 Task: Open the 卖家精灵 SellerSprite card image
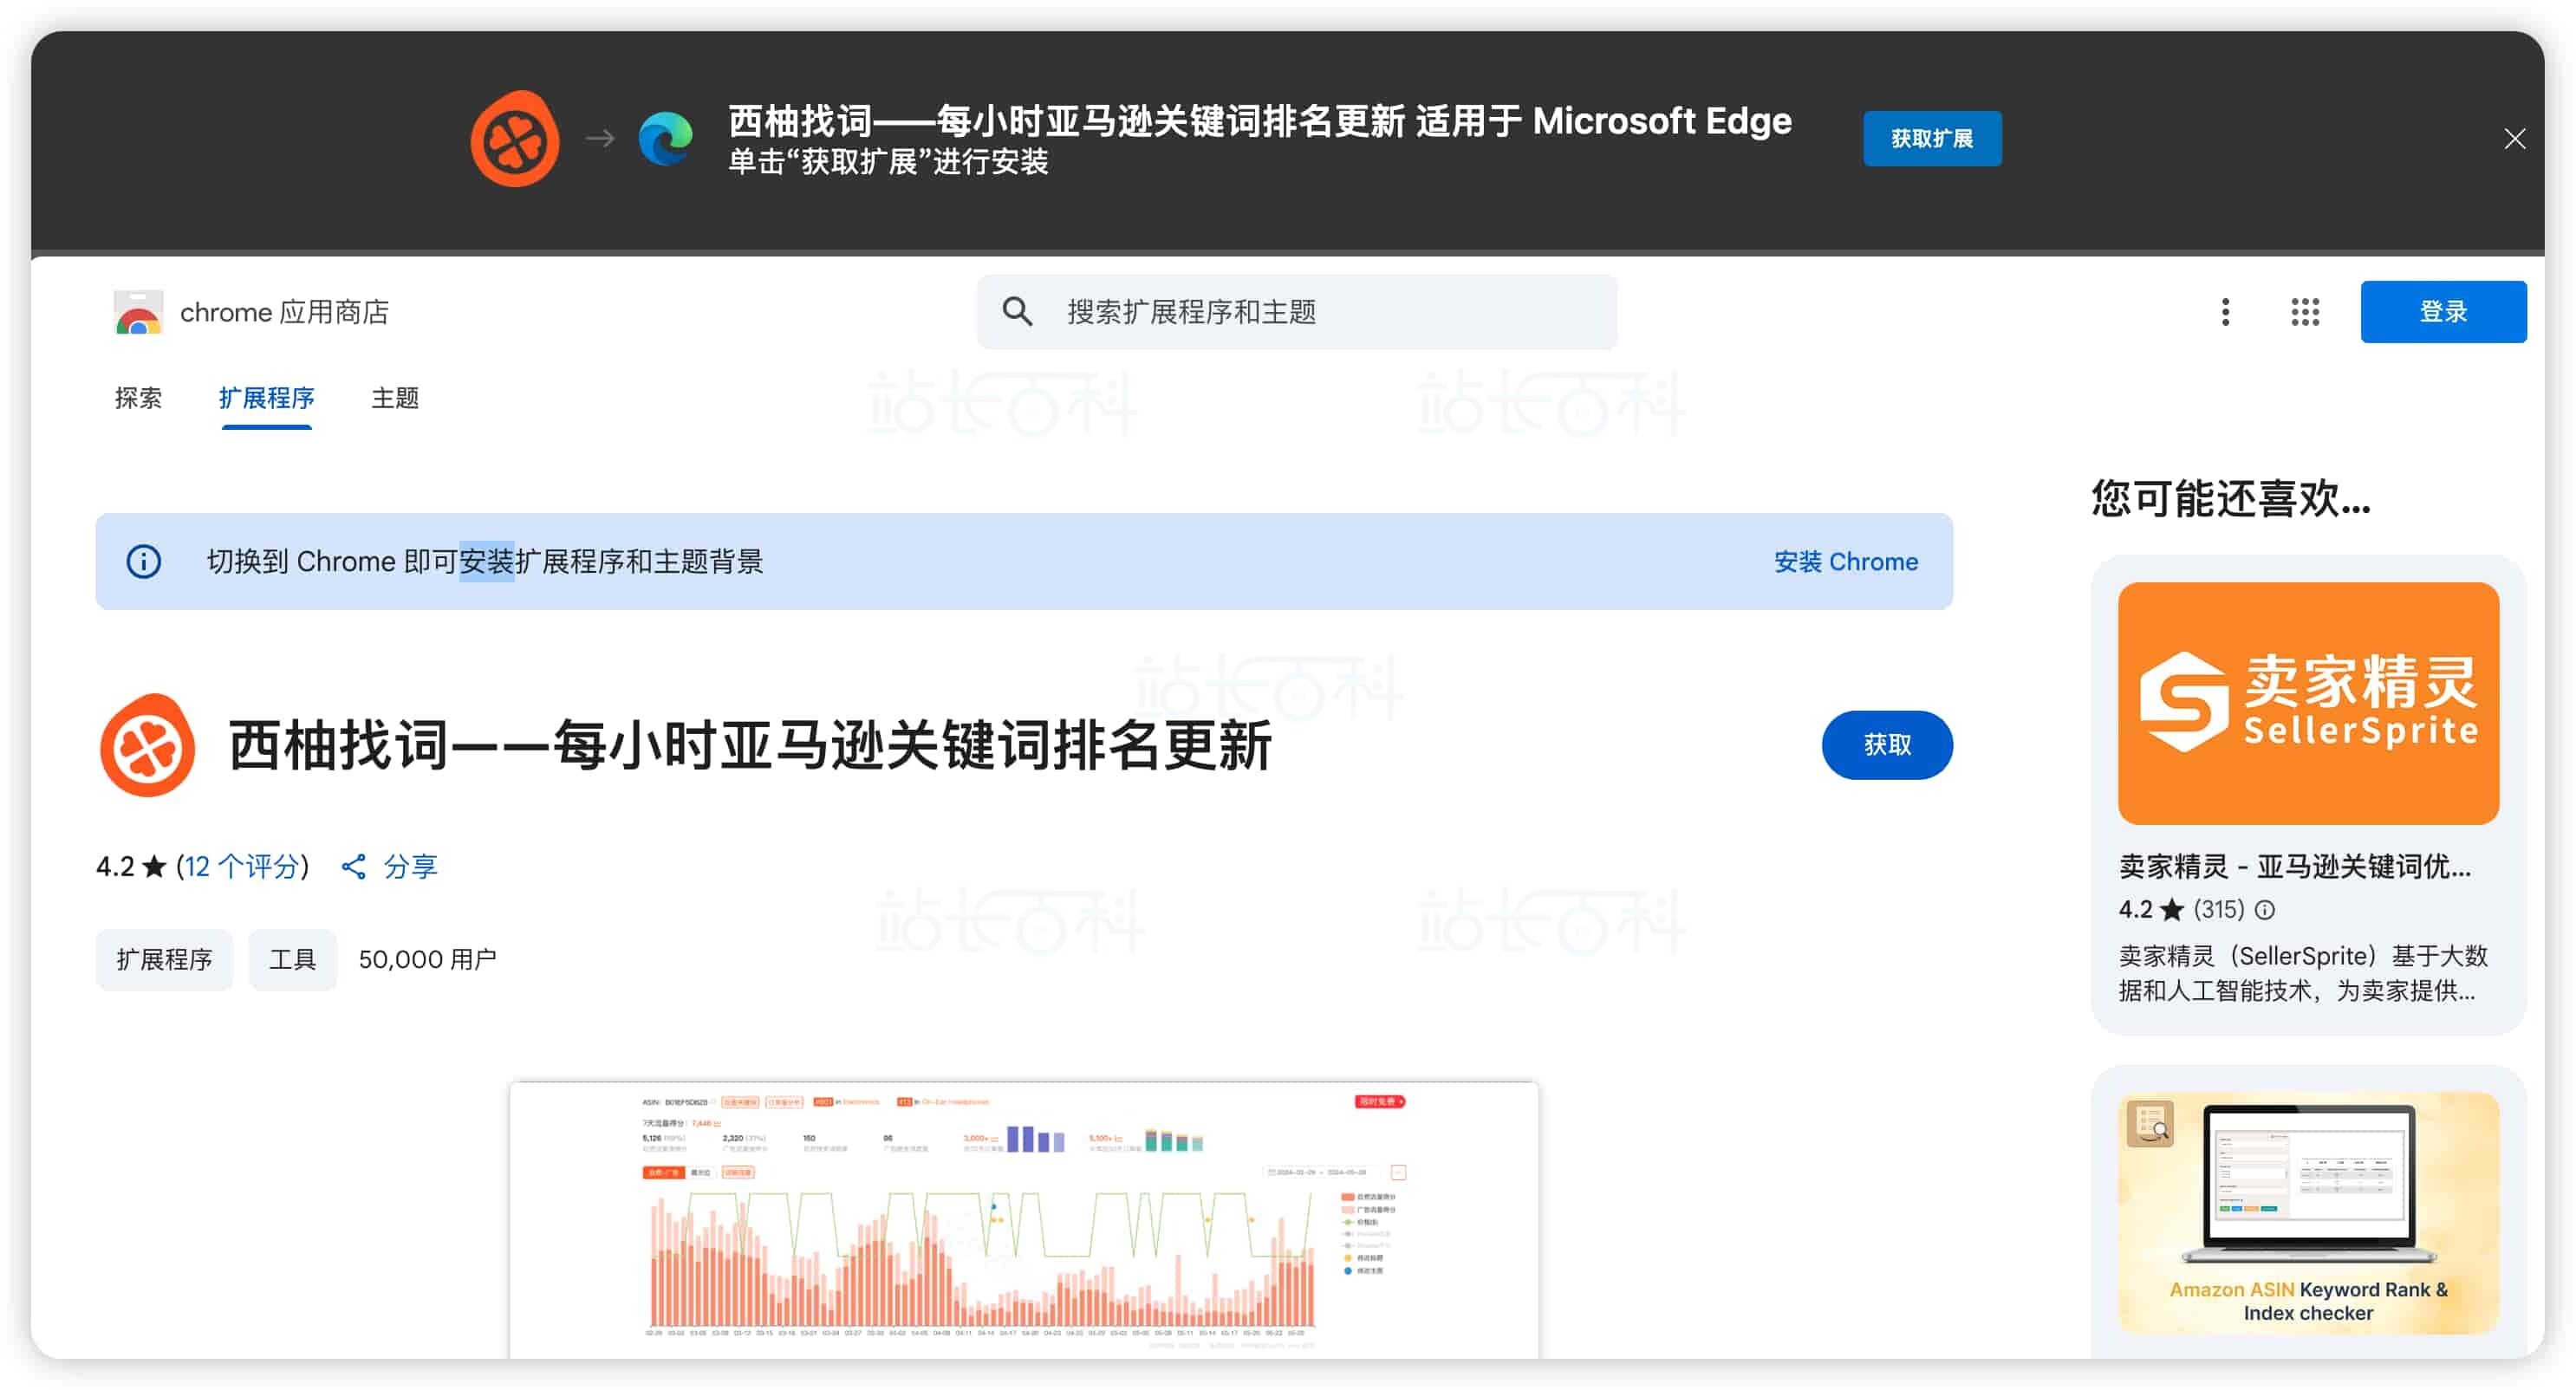pos(2308,703)
